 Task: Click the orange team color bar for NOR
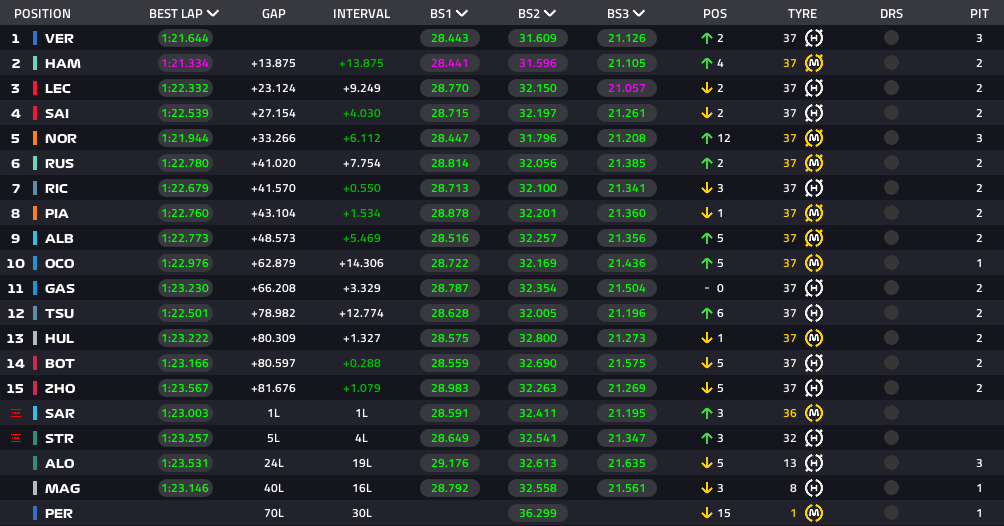click(x=35, y=138)
